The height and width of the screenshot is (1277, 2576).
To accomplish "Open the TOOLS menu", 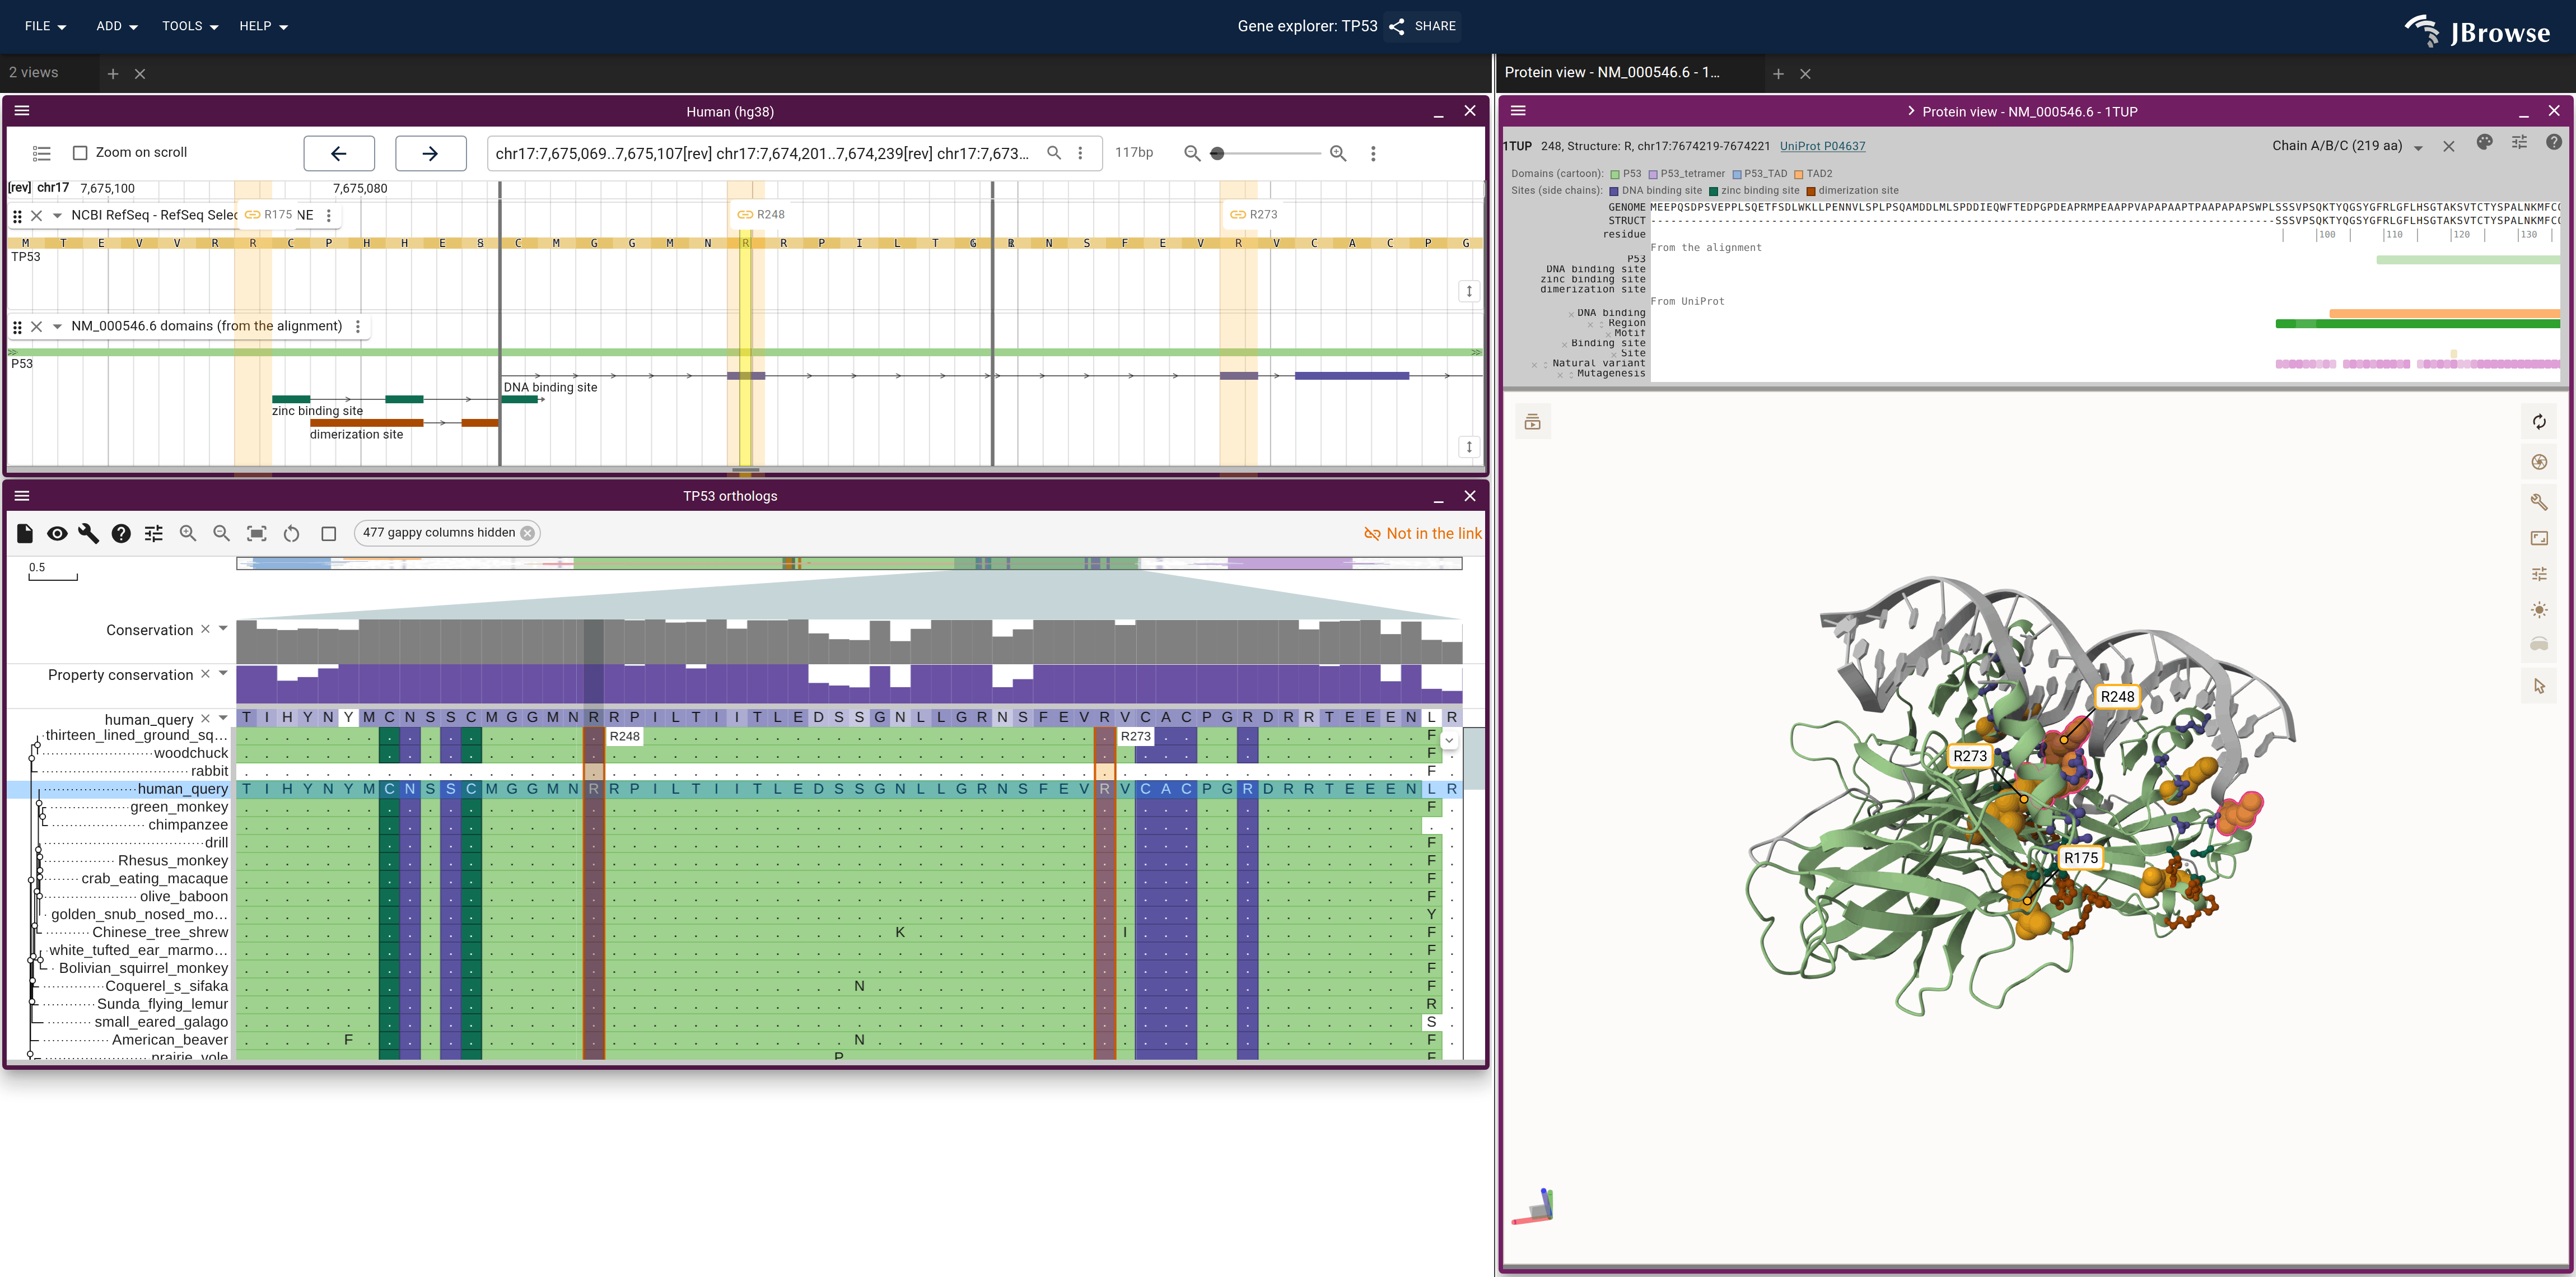I will pyautogui.click(x=190, y=26).
